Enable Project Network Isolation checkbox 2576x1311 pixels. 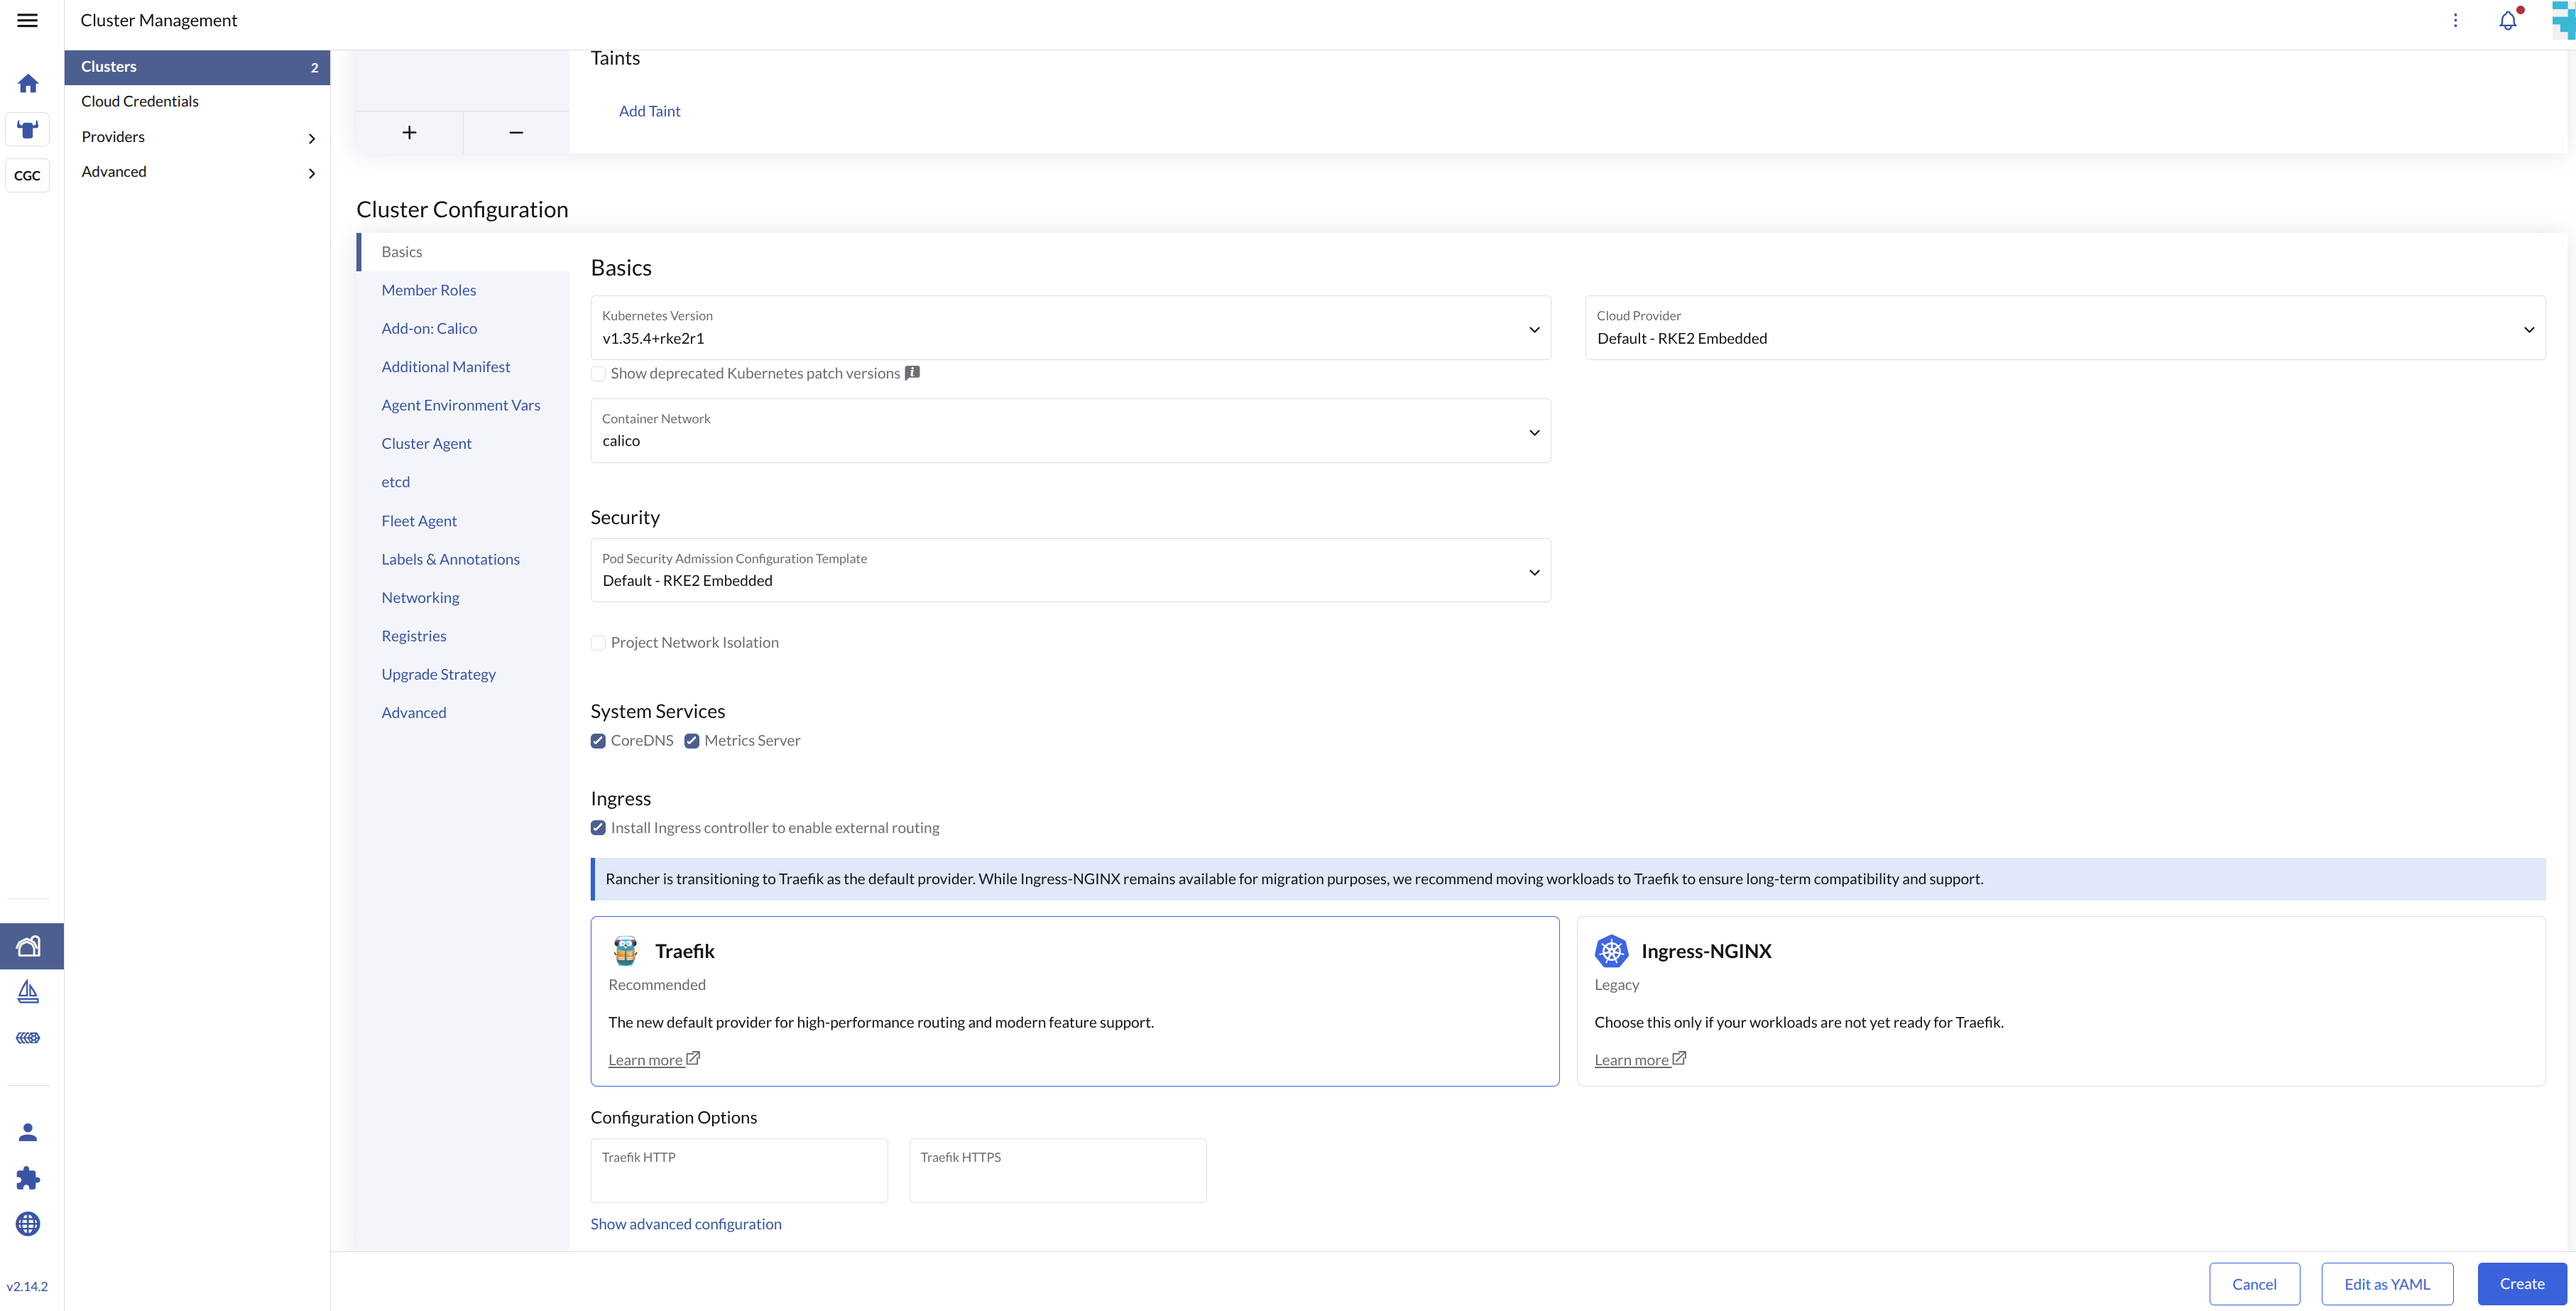tap(598, 643)
